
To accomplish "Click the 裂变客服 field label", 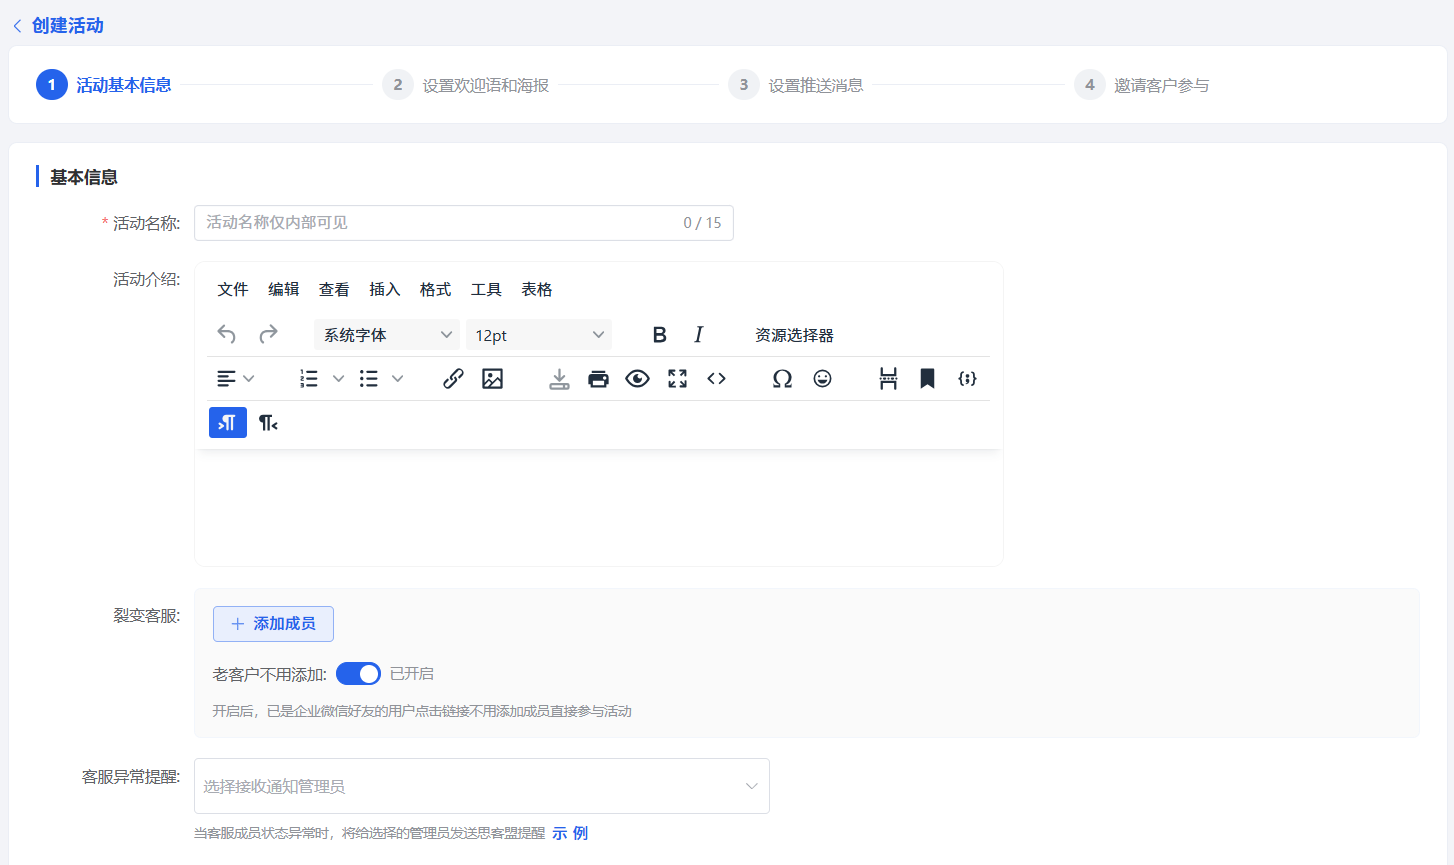I will (147, 616).
